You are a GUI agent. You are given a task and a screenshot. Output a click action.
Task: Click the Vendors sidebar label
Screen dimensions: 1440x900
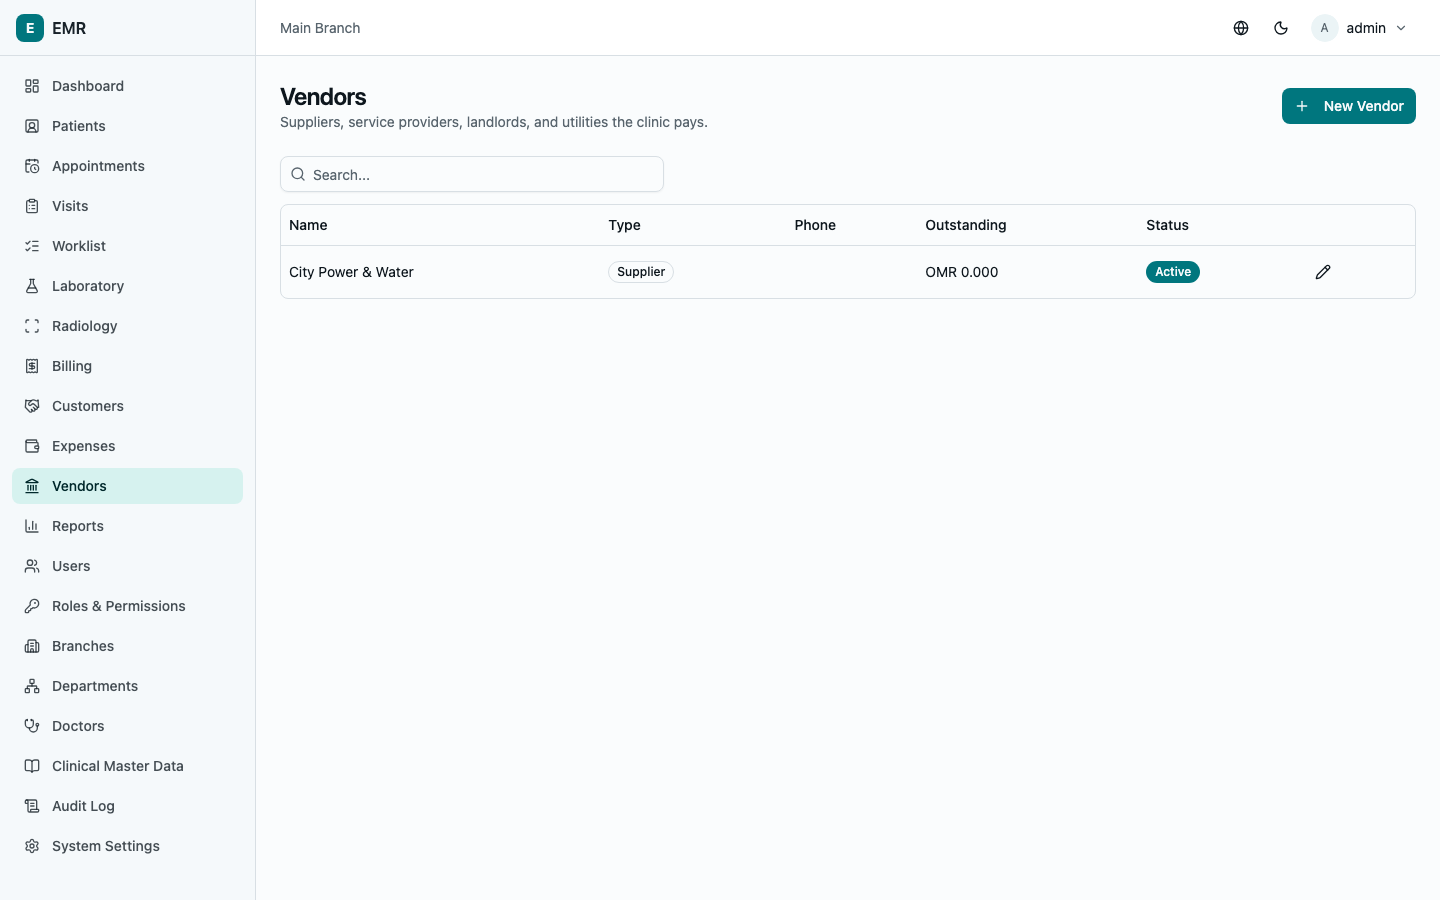tap(79, 486)
